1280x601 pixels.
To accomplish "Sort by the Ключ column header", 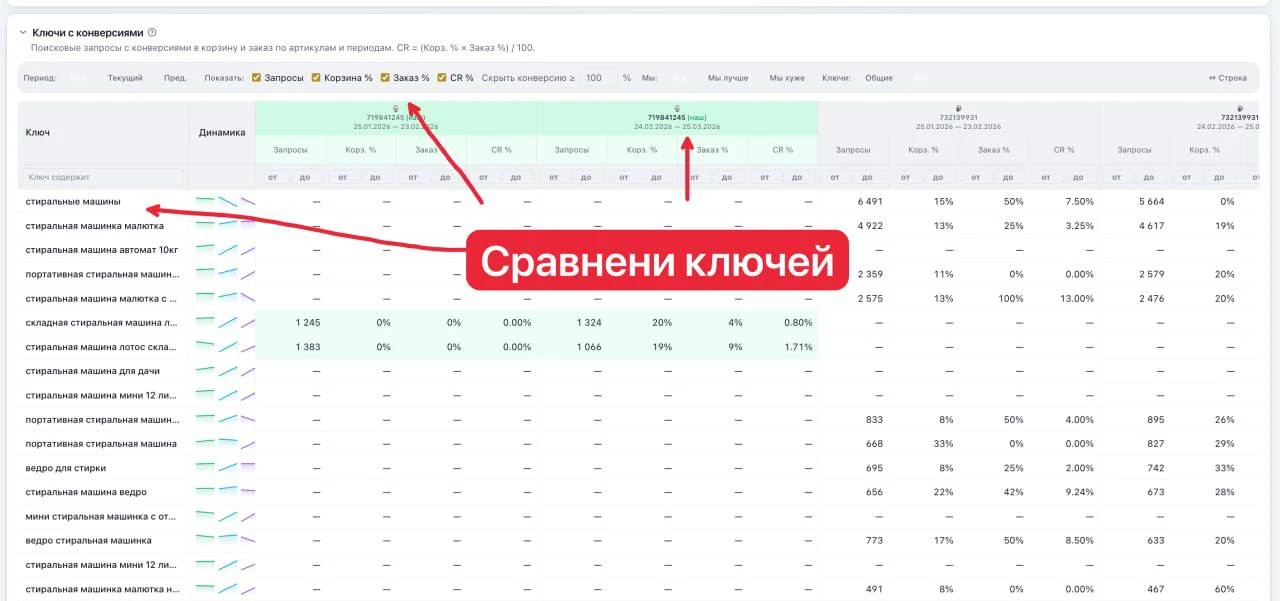I will click(x=38, y=132).
